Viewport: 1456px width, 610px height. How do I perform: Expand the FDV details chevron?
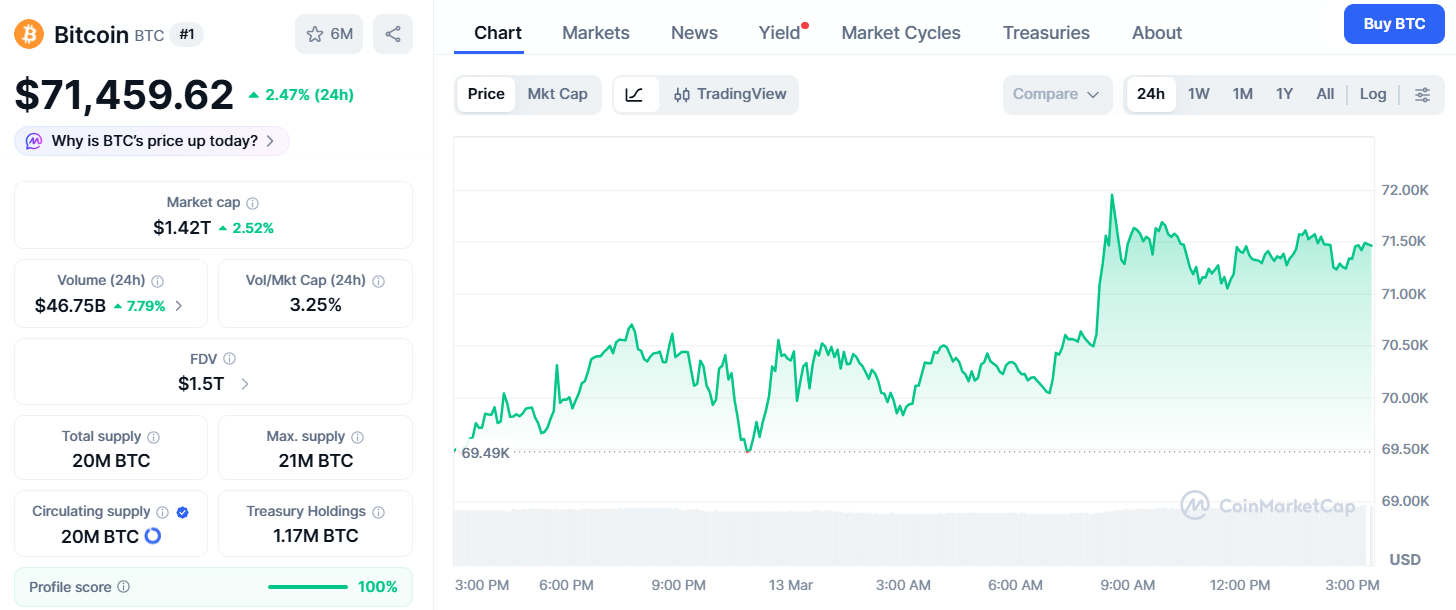(x=245, y=383)
